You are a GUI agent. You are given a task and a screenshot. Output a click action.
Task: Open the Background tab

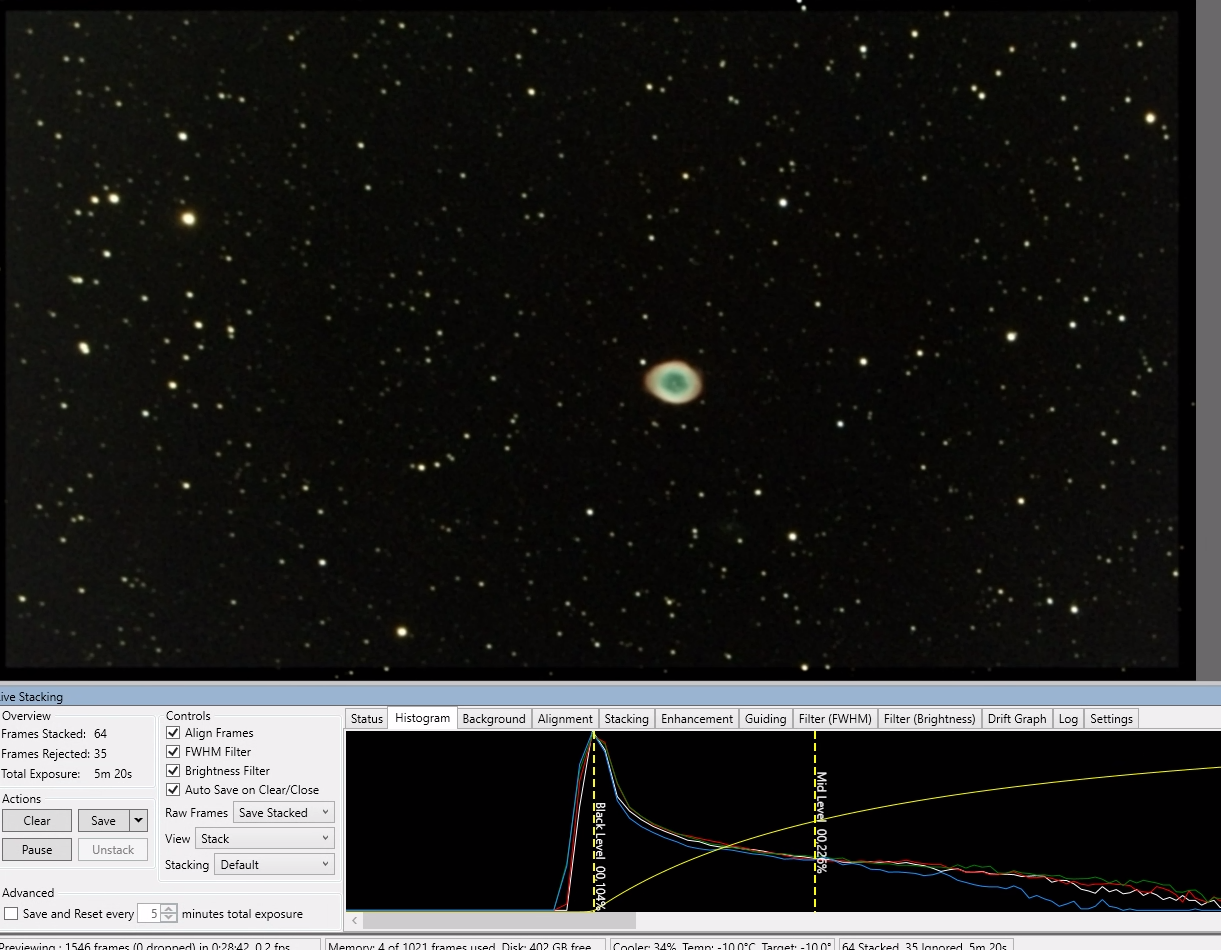[494, 719]
